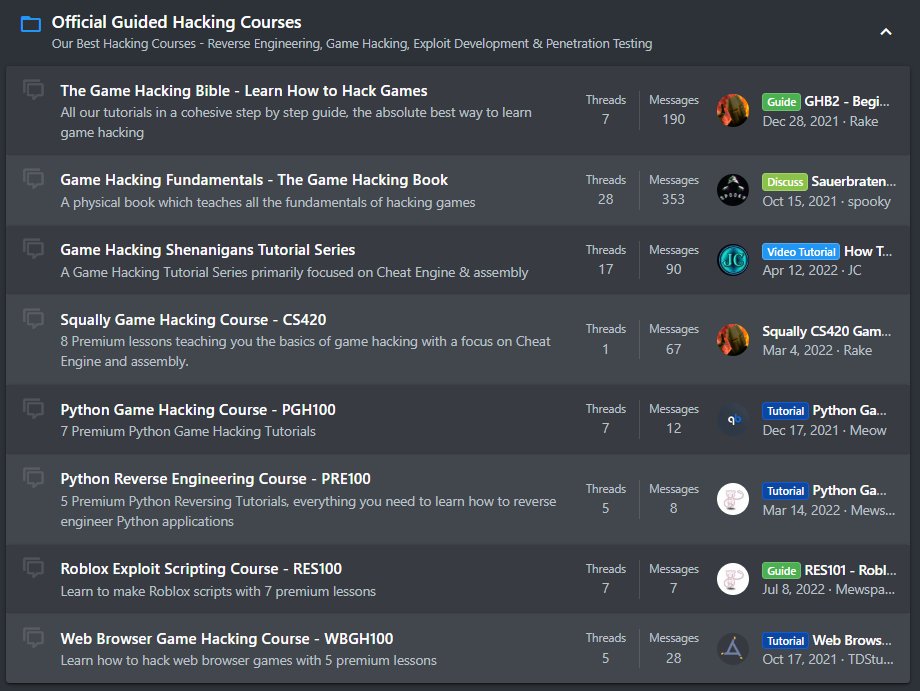Click the forum icon beside Game Hacking Bible
This screenshot has width=920, height=691.
[33, 89]
